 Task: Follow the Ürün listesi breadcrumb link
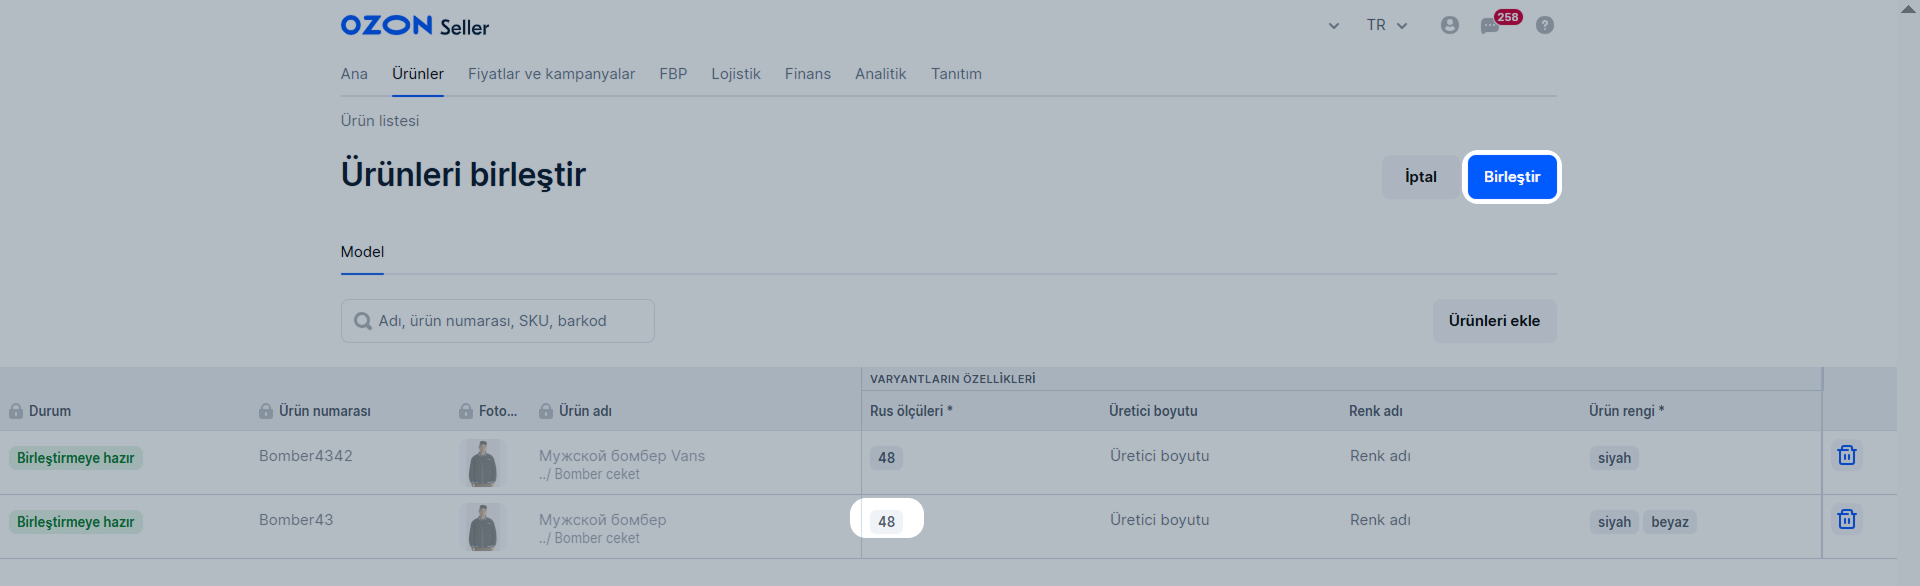(x=380, y=121)
